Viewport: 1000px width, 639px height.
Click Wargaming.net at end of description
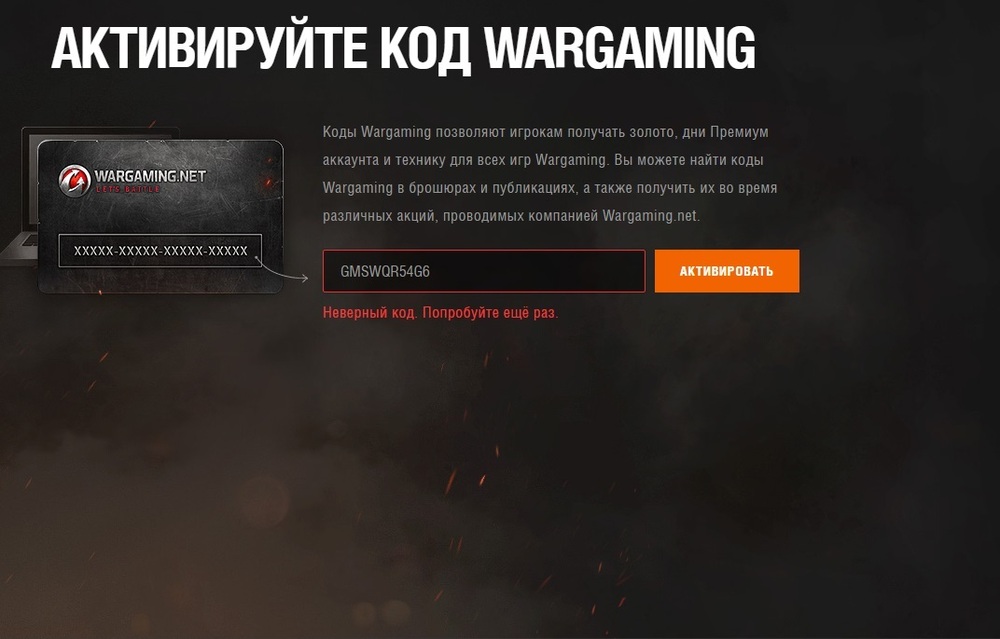pos(651,216)
